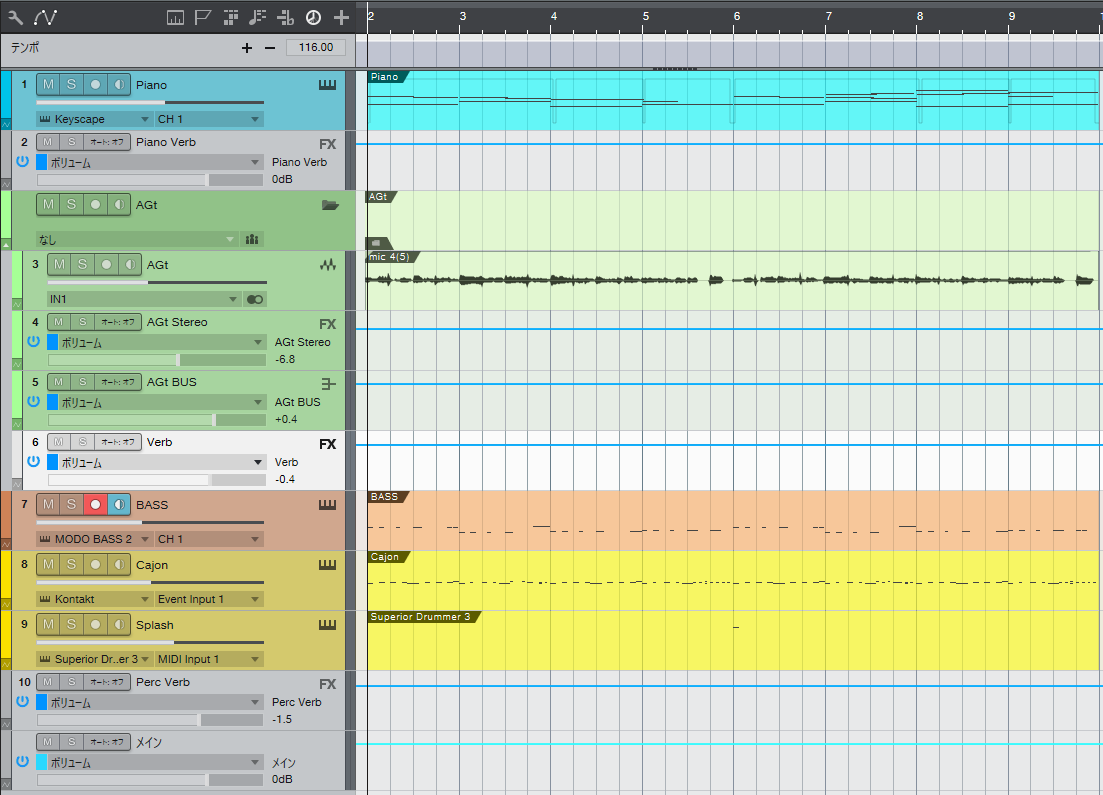Select the Superior Drummer 3 clip
Image resolution: width=1103 pixels, height=795 pixels.
pos(732,640)
